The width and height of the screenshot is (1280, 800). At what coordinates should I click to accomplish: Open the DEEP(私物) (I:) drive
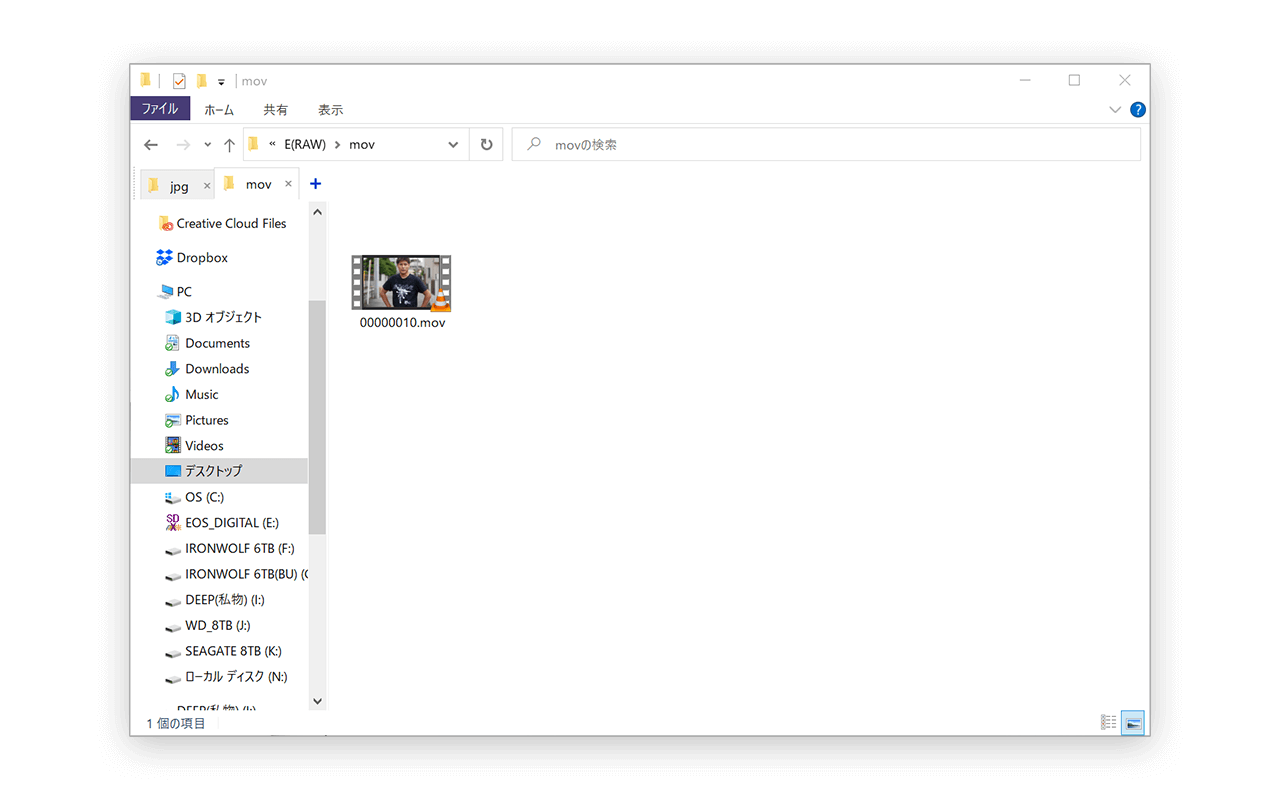[224, 600]
